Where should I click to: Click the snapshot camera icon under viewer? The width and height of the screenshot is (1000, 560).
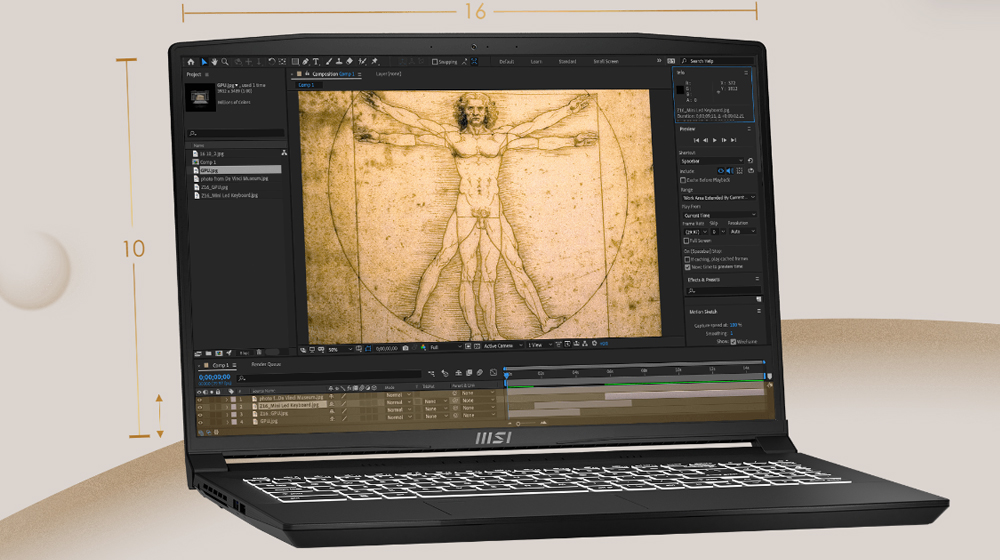point(406,348)
